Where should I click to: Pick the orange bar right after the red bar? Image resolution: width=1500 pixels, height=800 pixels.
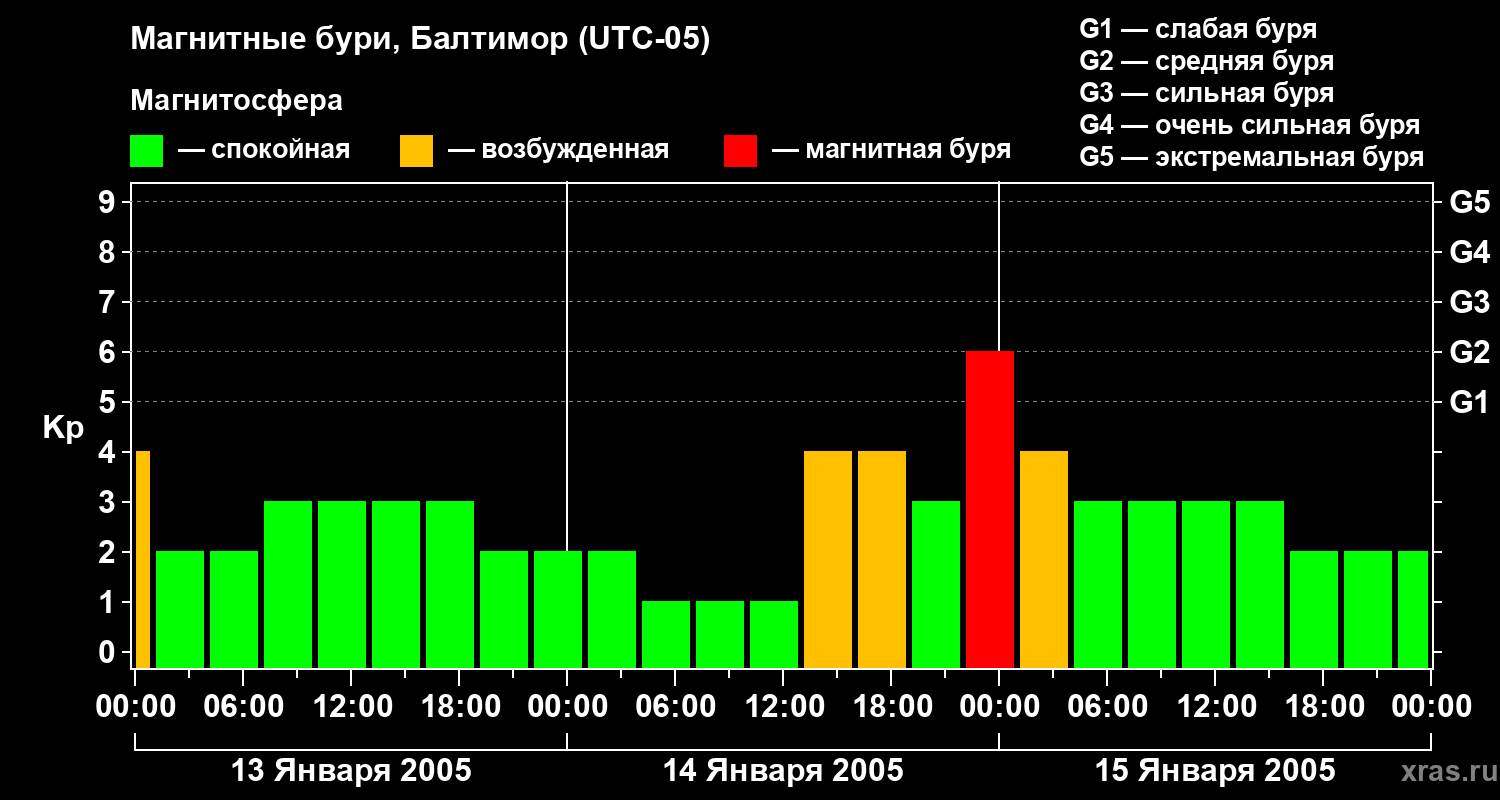[x=1044, y=560]
